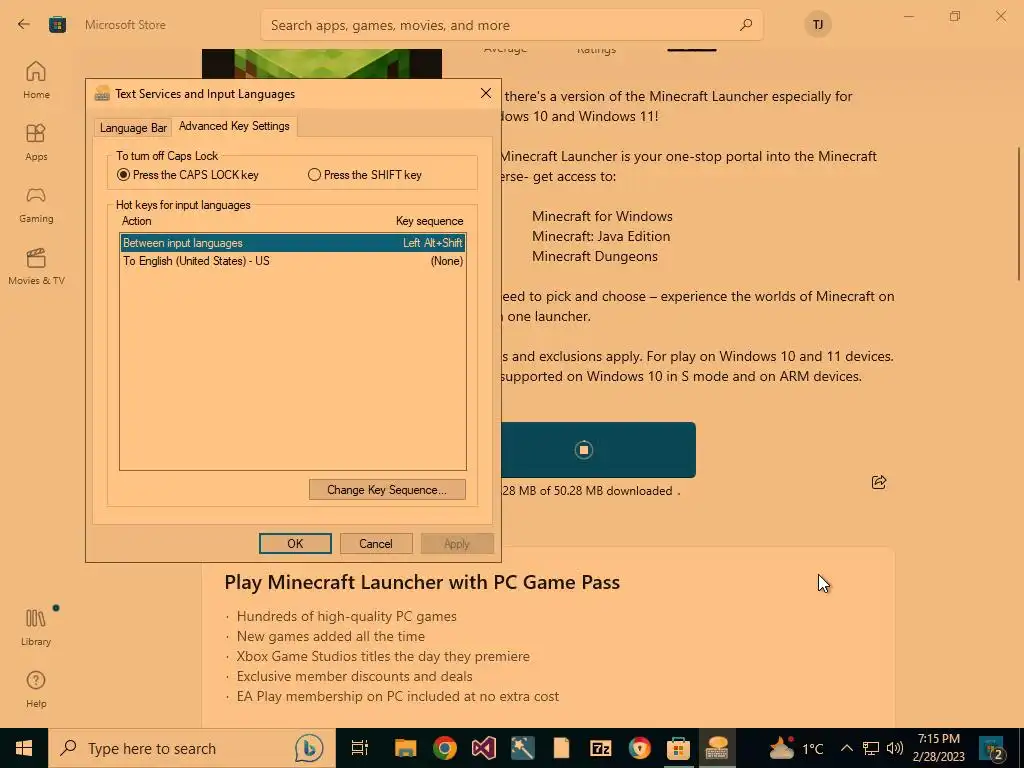Open the TJ profile account button
Image resolution: width=1024 pixels, height=768 pixels.
click(x=818, y=25)
